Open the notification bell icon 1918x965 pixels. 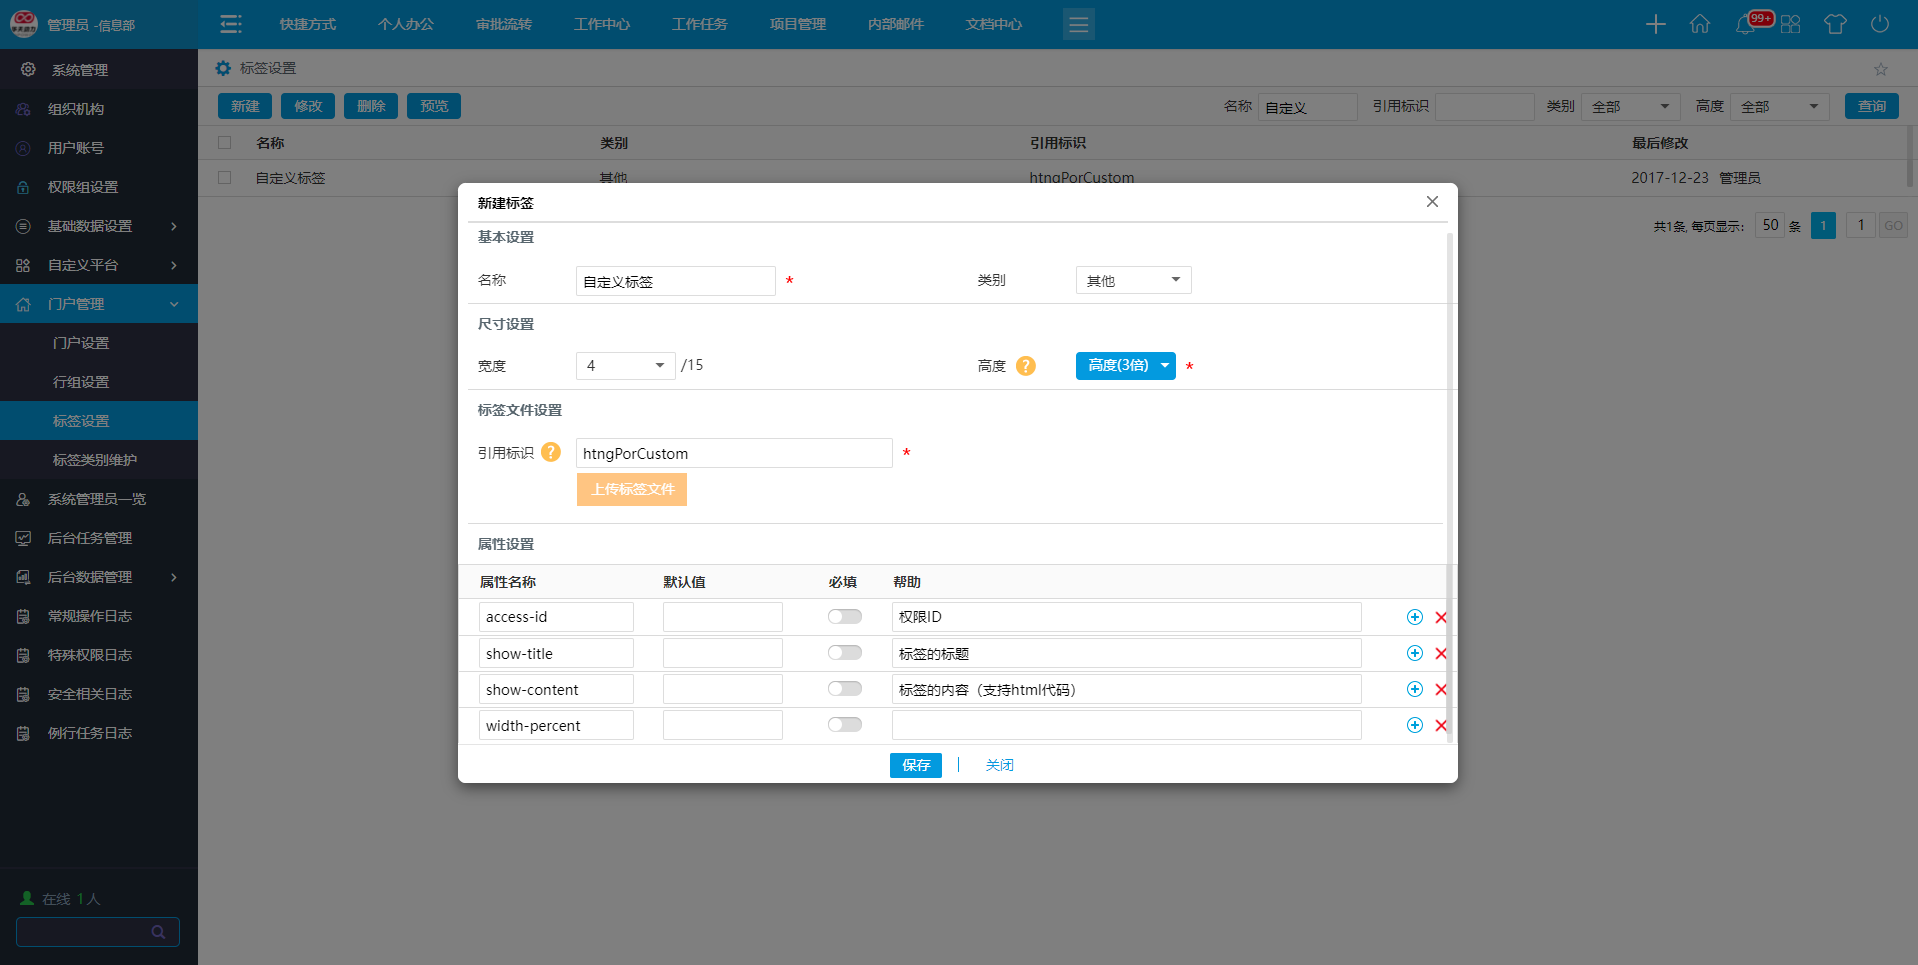click(x=1746, y=24)
